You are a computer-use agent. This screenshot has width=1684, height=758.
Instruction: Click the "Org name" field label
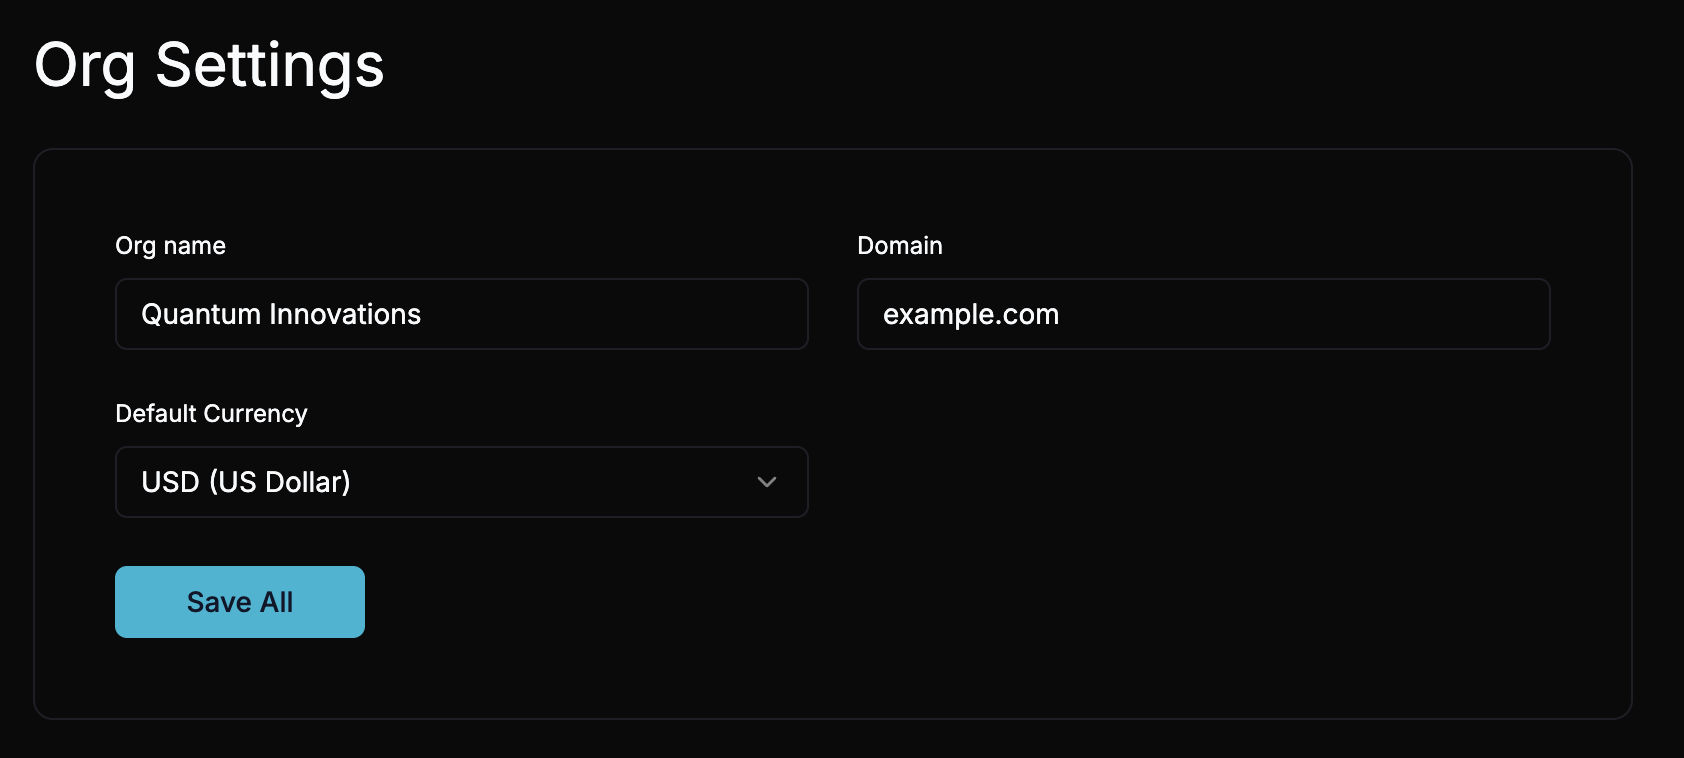(170, 246)
